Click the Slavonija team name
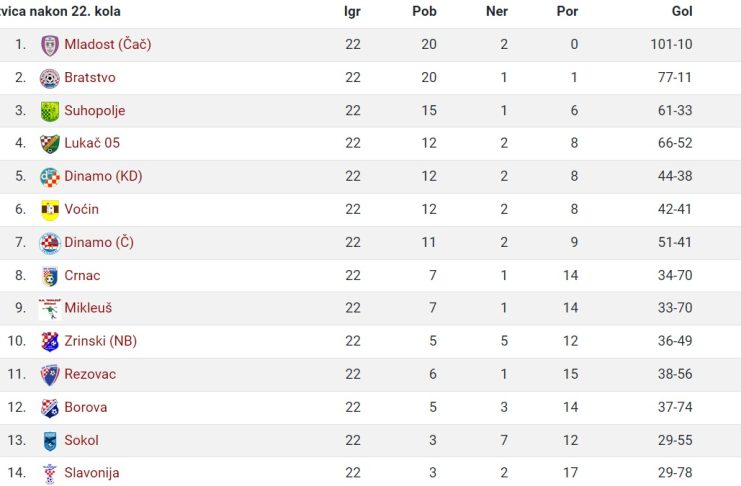The image size is (741, 486). (x=92, y=473)
